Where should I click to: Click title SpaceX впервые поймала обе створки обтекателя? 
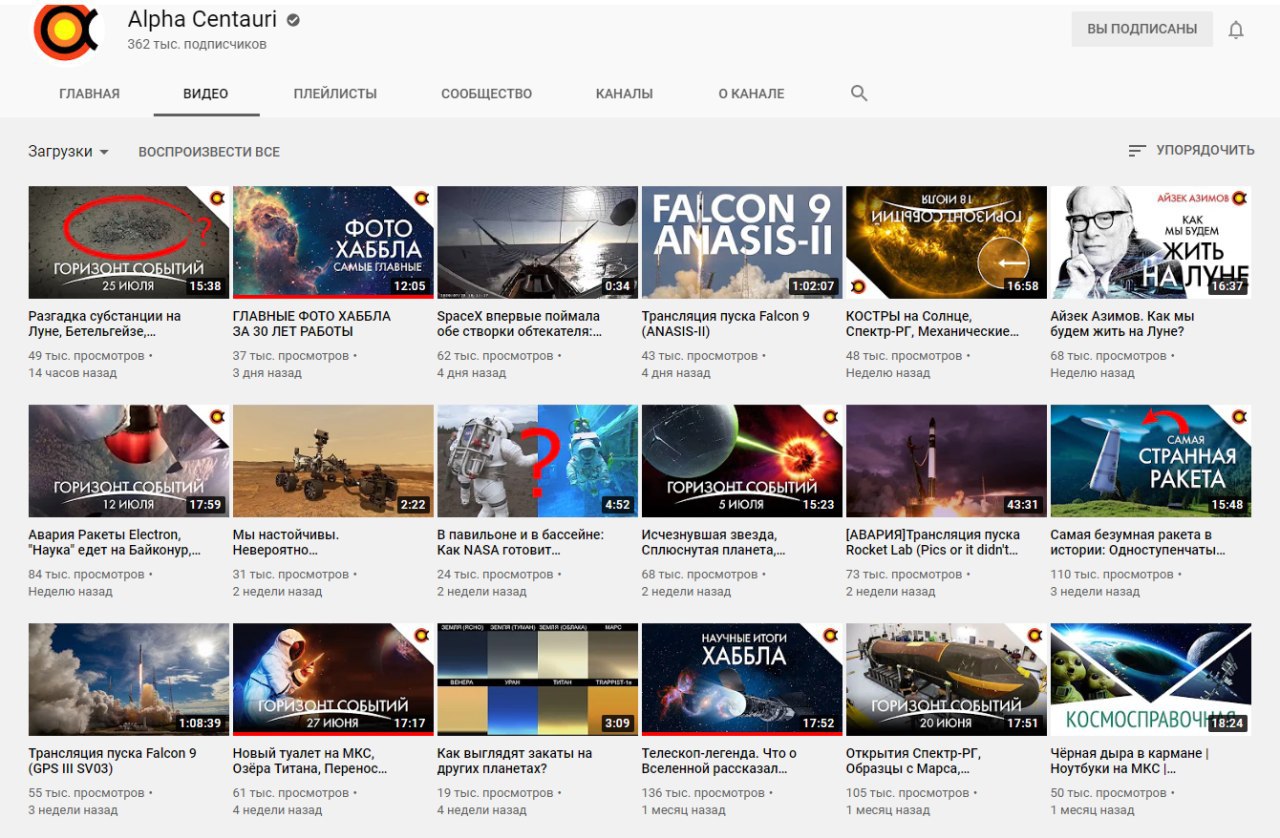tap(520, 323)
